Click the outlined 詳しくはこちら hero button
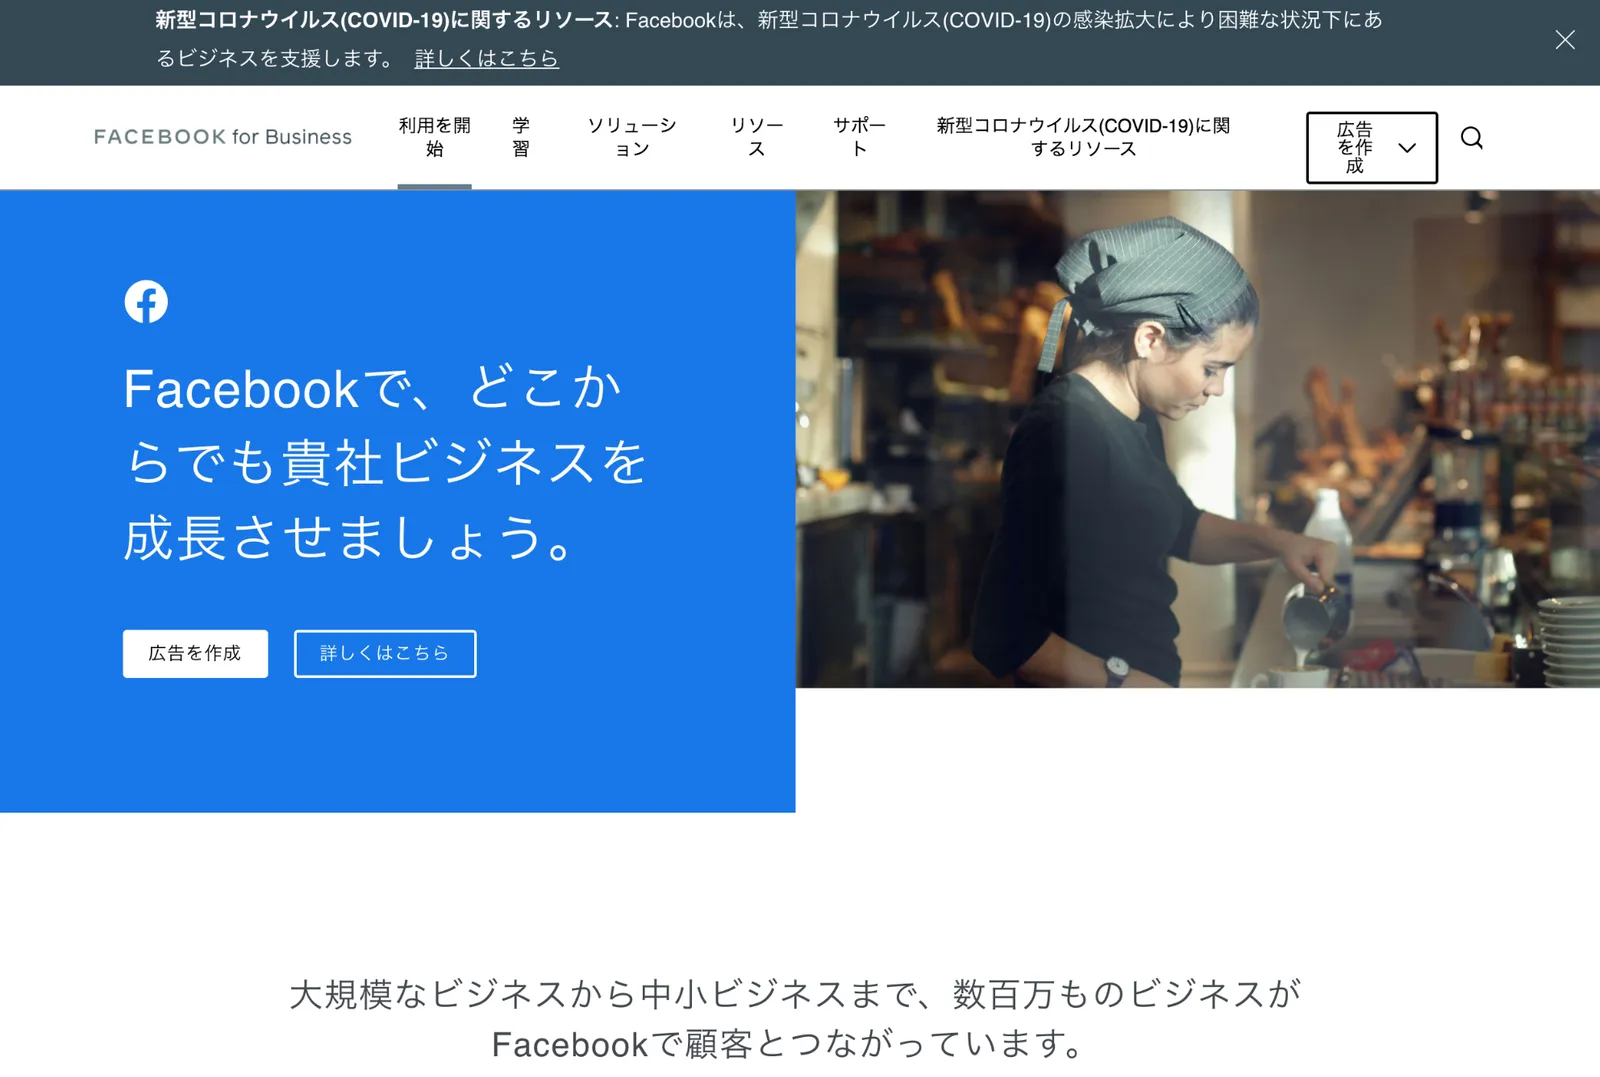This screenshot has width=1600, height=1077. tap(385, 653)
